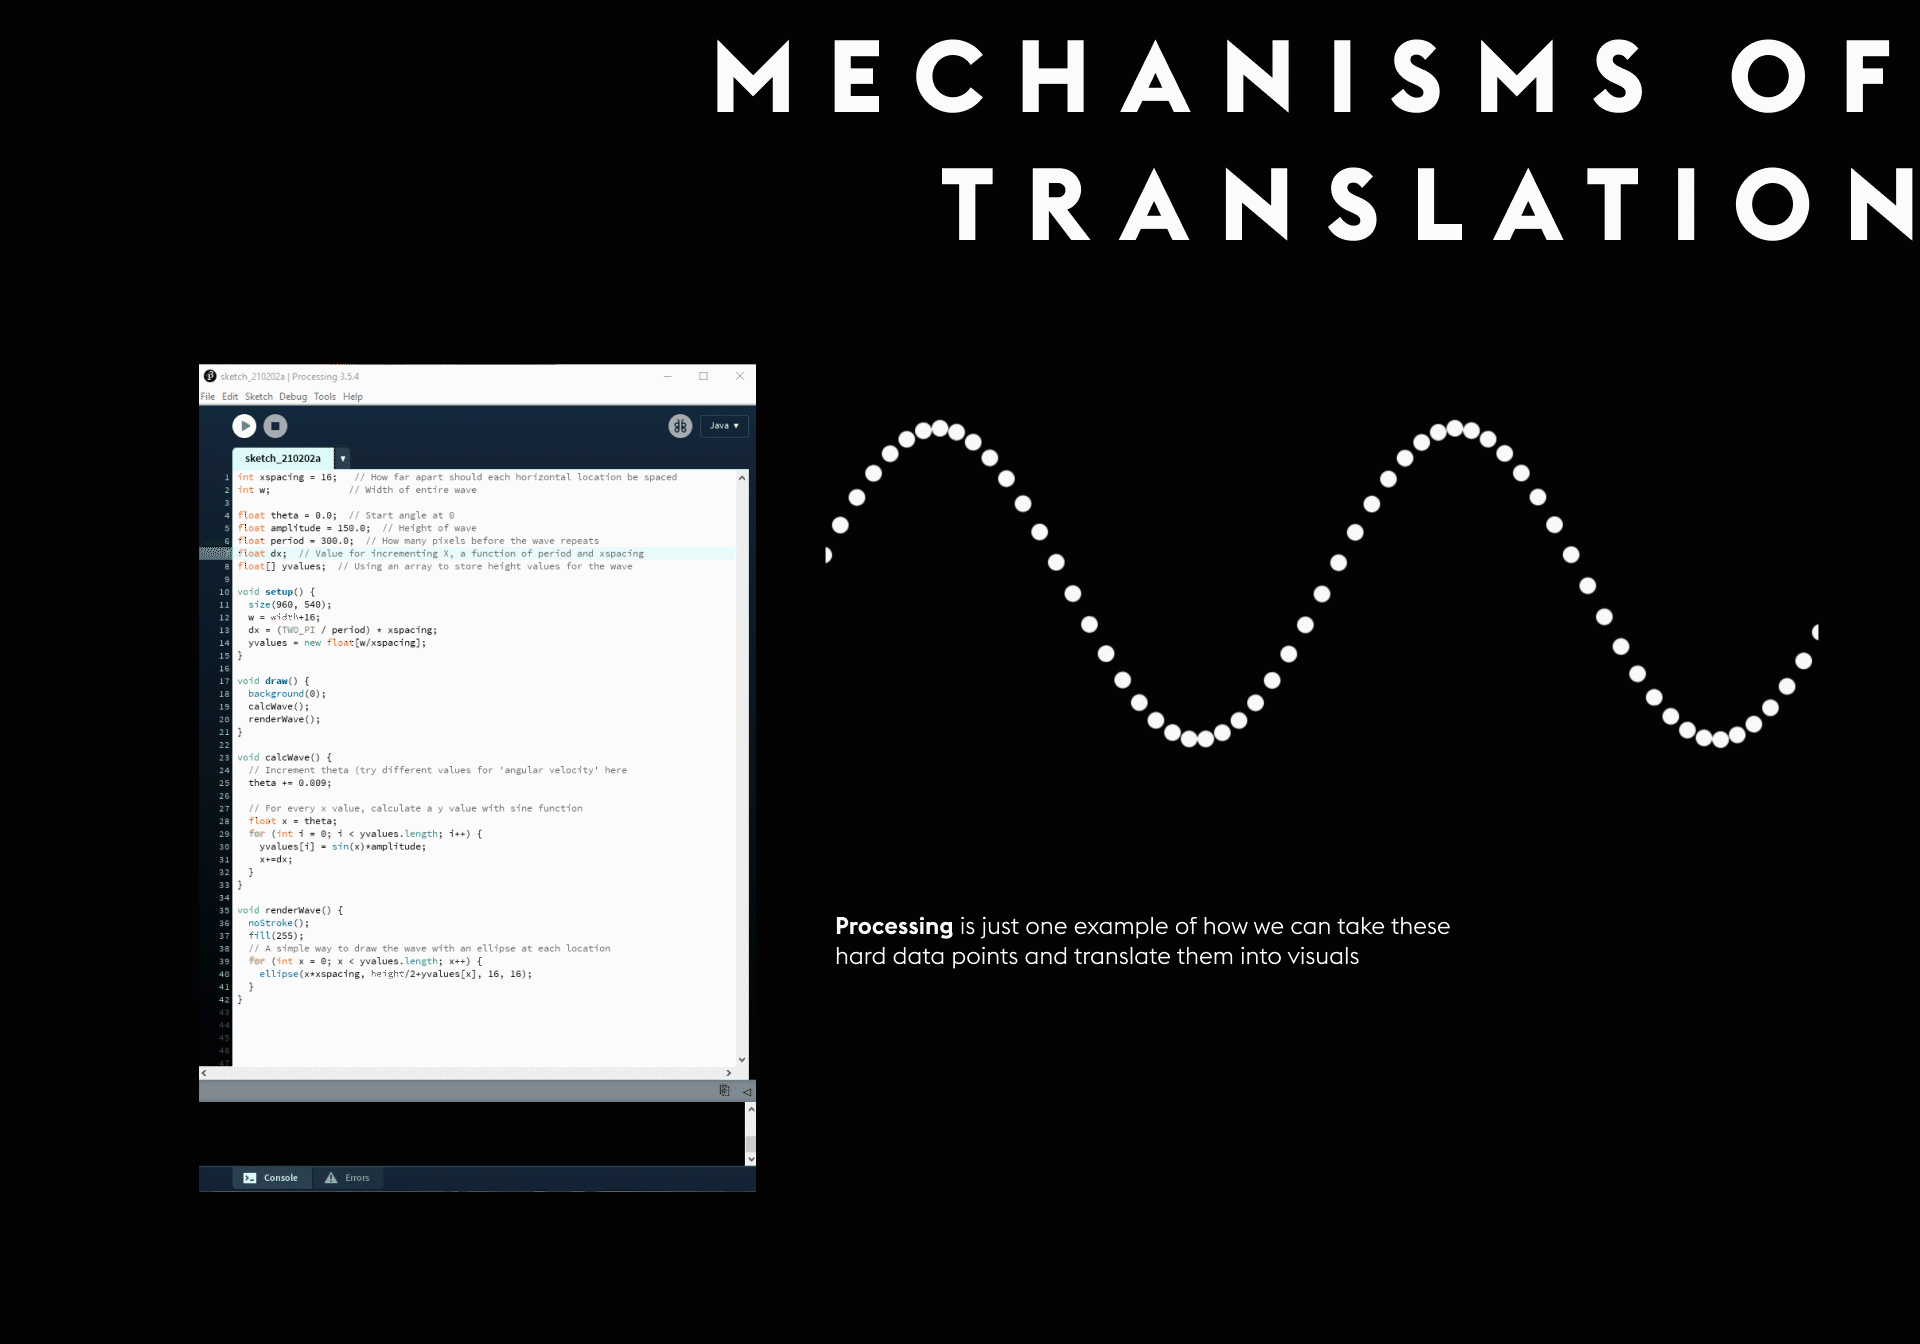Stop the running sketch

coord(275,426)
